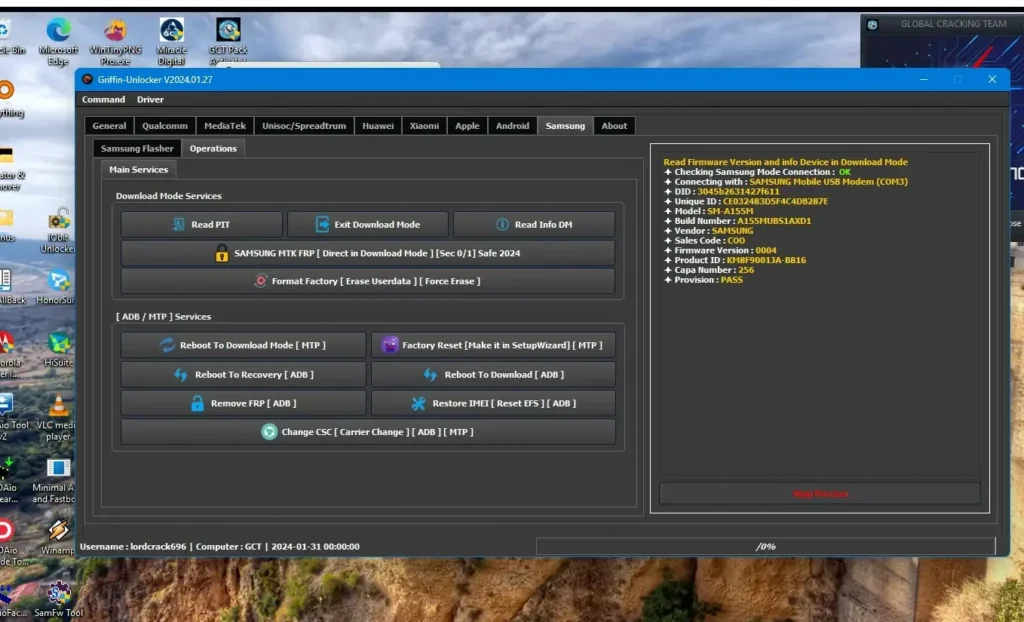Image resolution: width=1024 pixels, height=622 pixels.
Task: Click the red Stop Process button
Action: pos(819,494)
